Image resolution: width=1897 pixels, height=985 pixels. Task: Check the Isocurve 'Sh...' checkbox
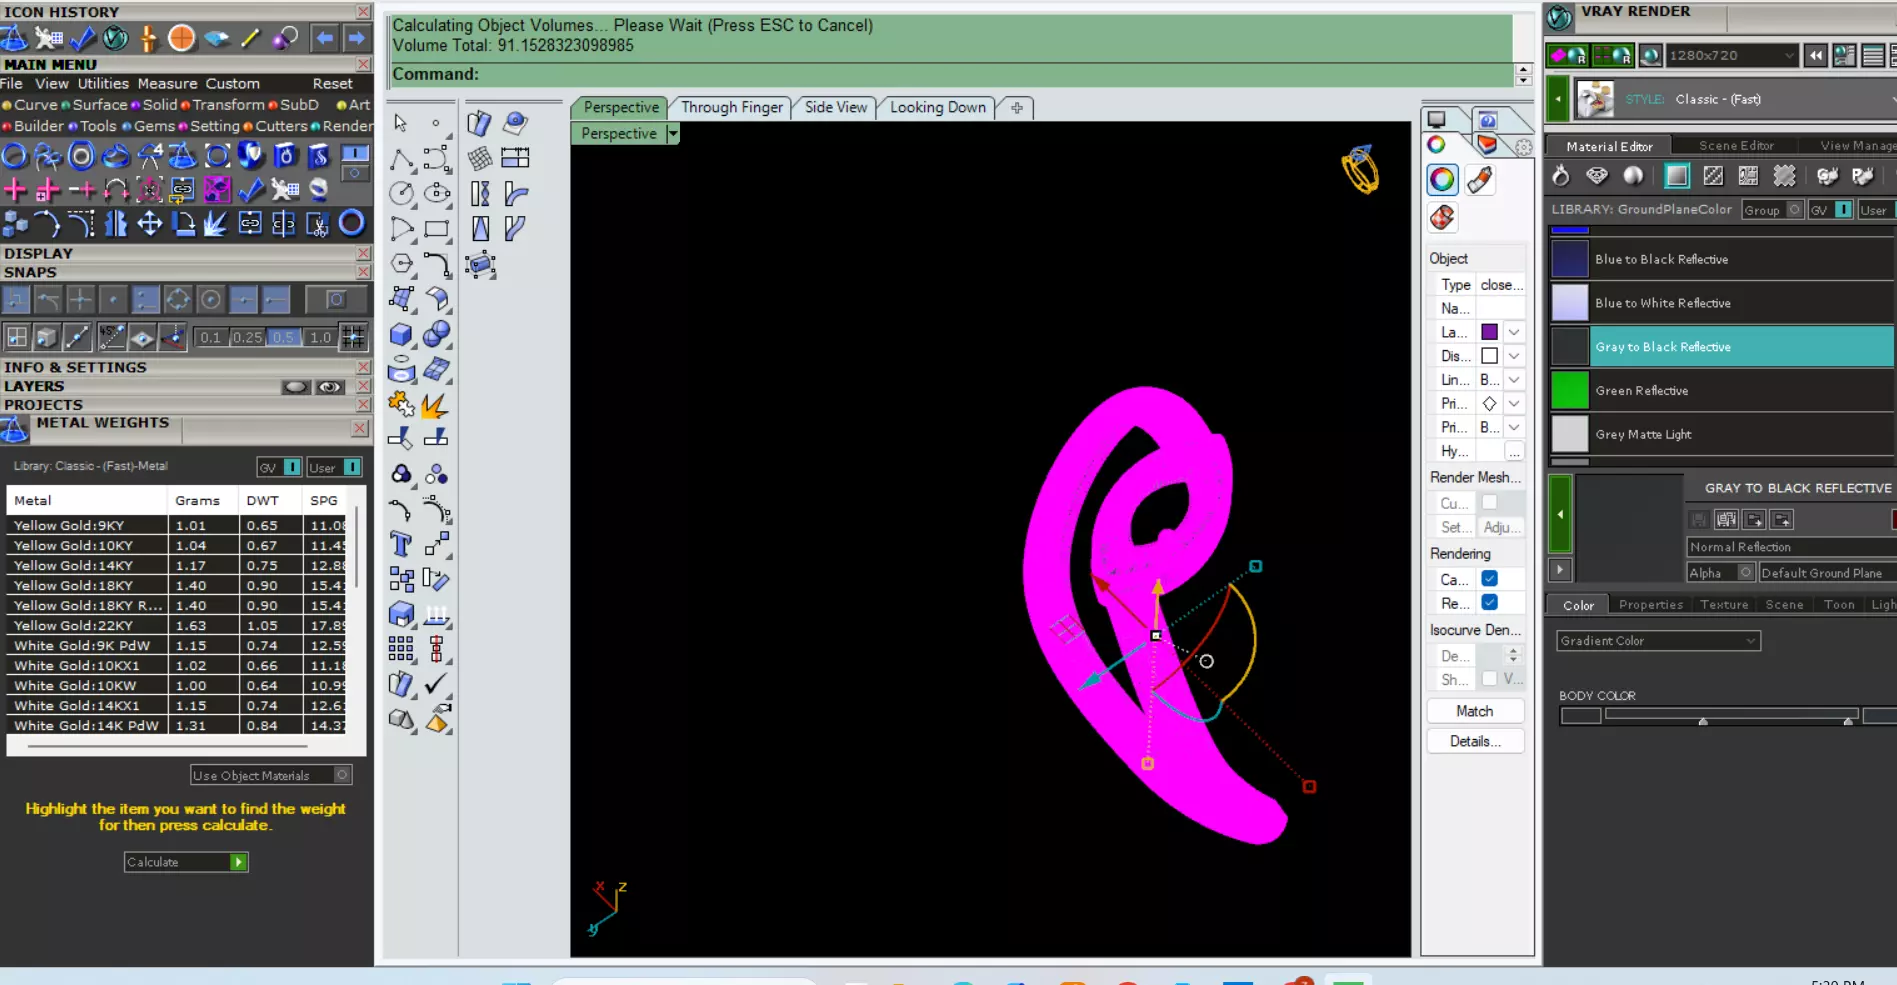[x=1489, y=679]
